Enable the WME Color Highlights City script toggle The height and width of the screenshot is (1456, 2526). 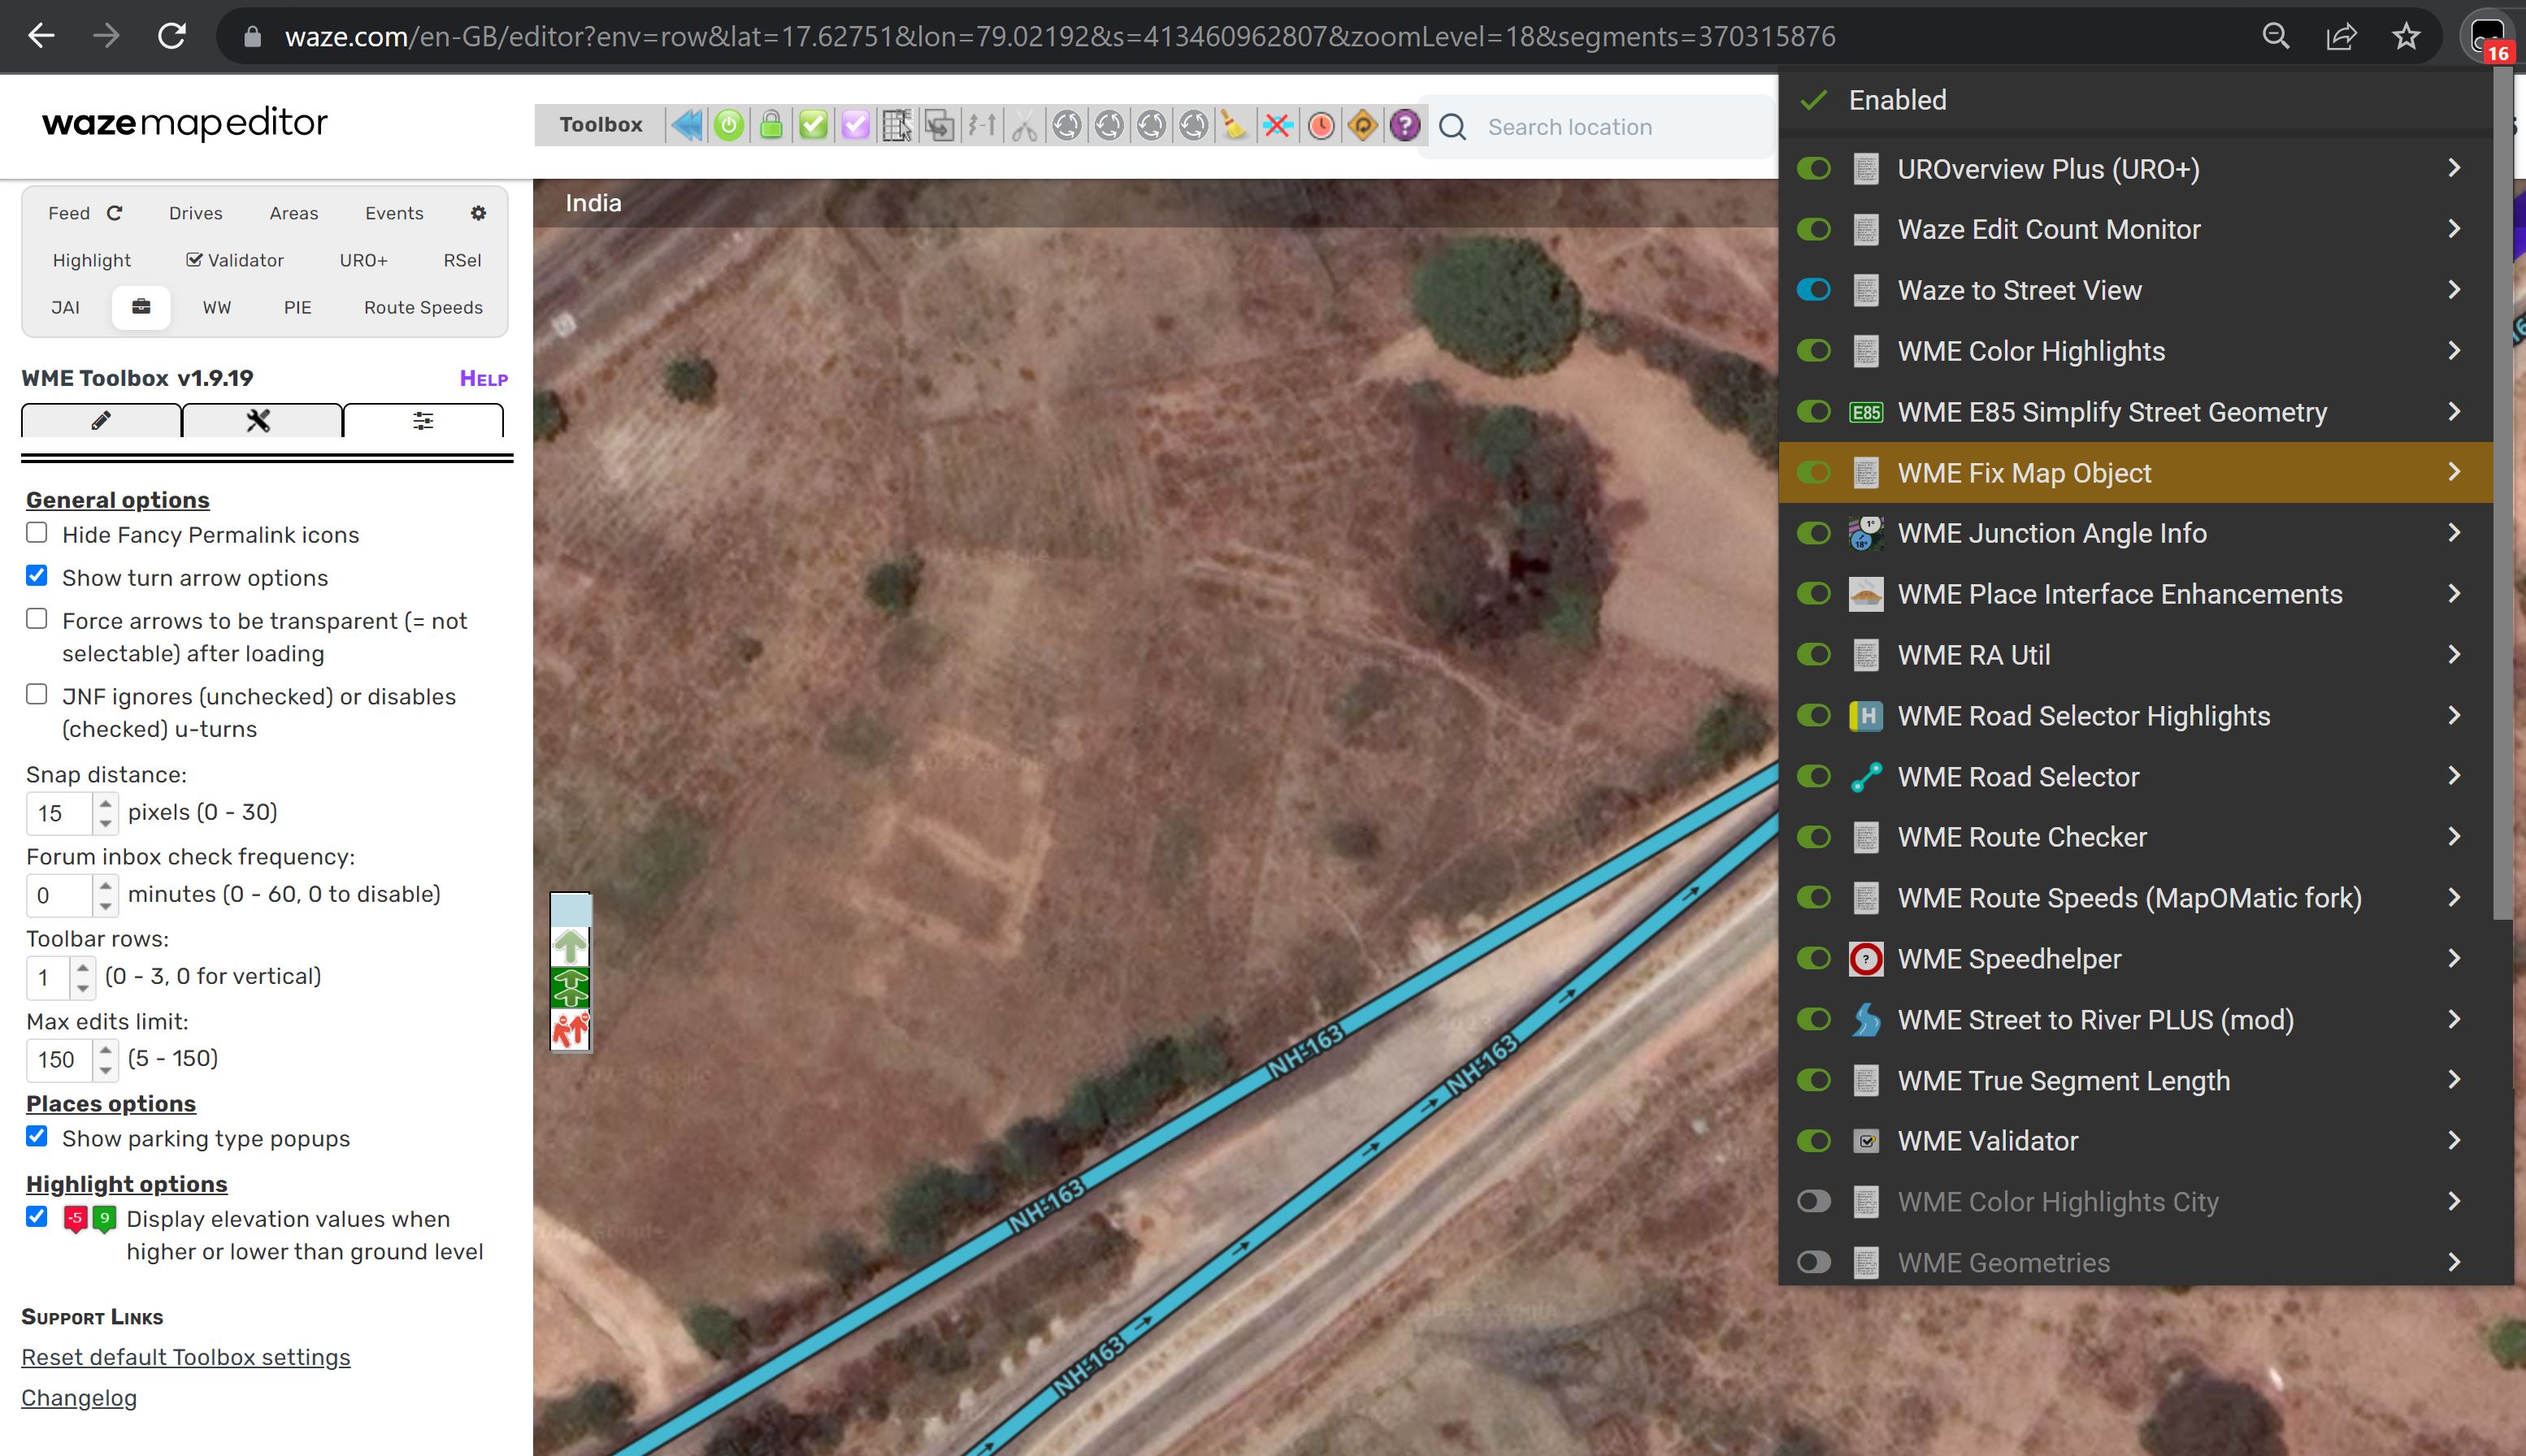(1813, 1201)
